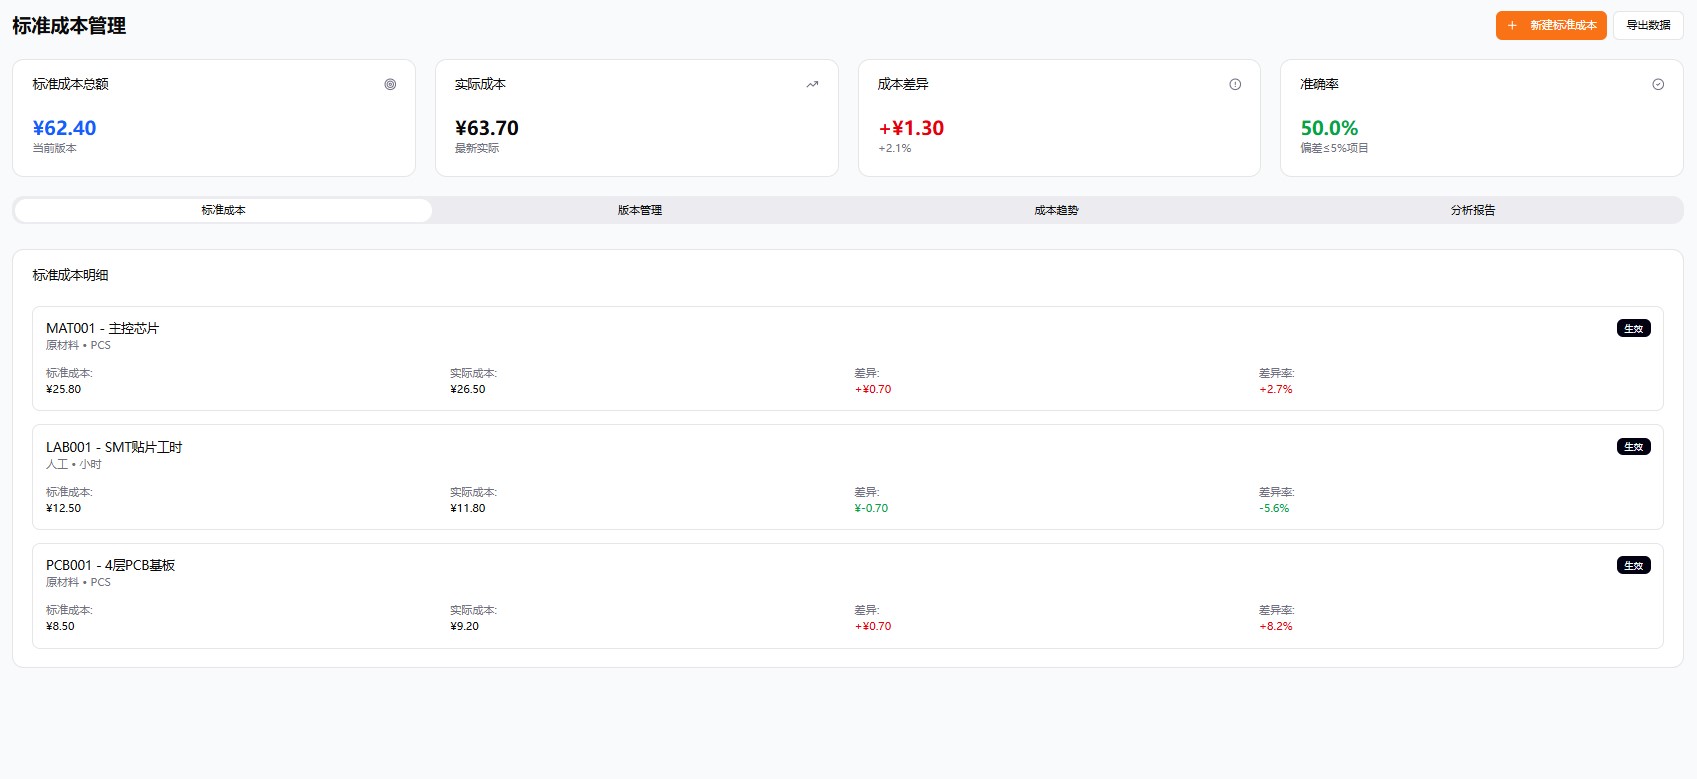This screenshot has height=779, width=1697.
Task: Click the trend arrow icon on 实际成本 card
Action: click(x=812, y=85)
